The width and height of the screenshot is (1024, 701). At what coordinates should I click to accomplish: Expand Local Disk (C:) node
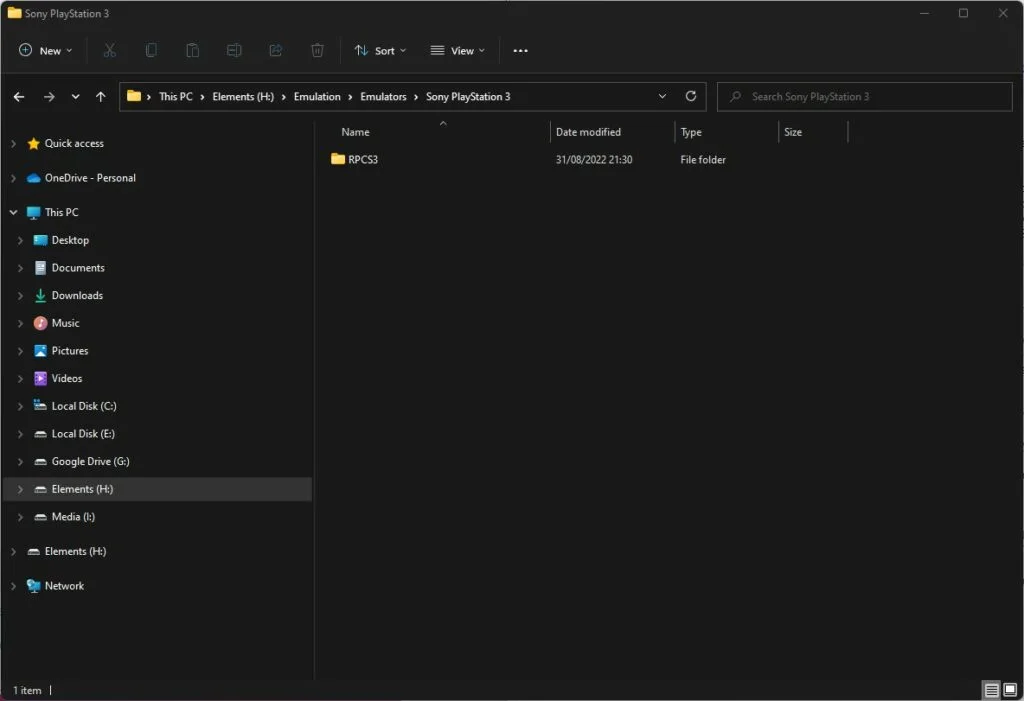click(x=20, y=406)
